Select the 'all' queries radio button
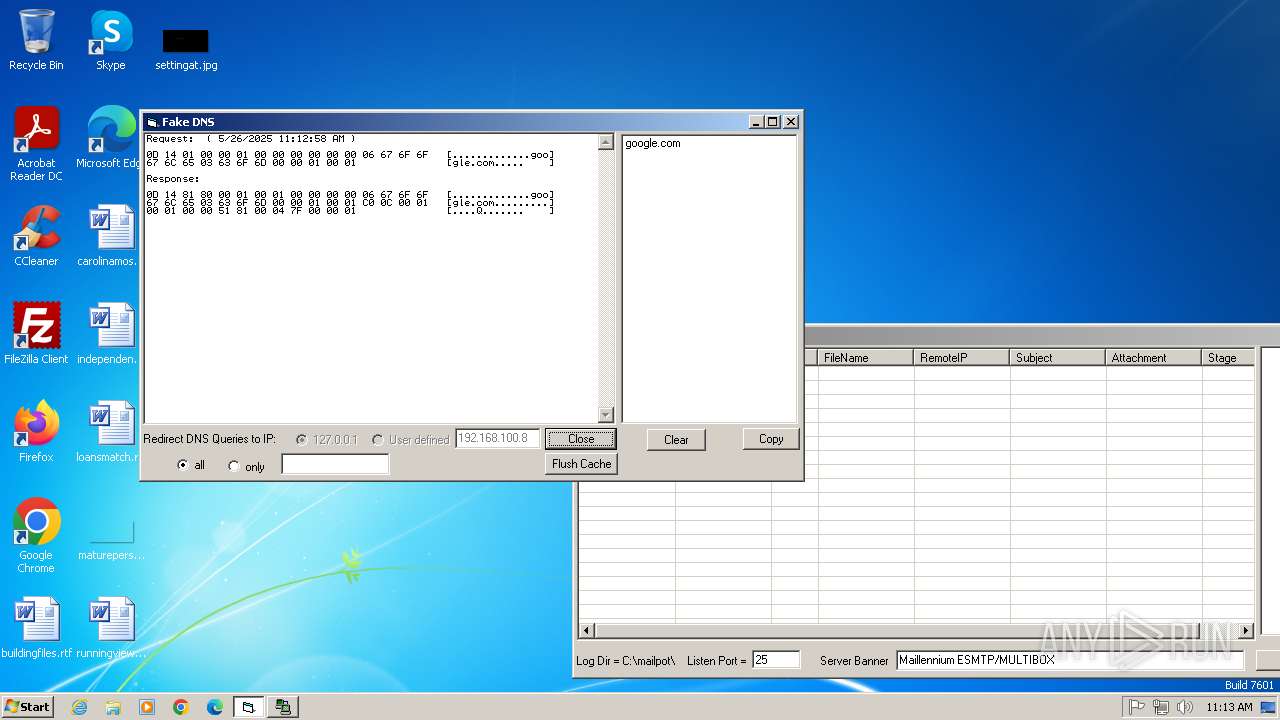 (x=182, y=466)
